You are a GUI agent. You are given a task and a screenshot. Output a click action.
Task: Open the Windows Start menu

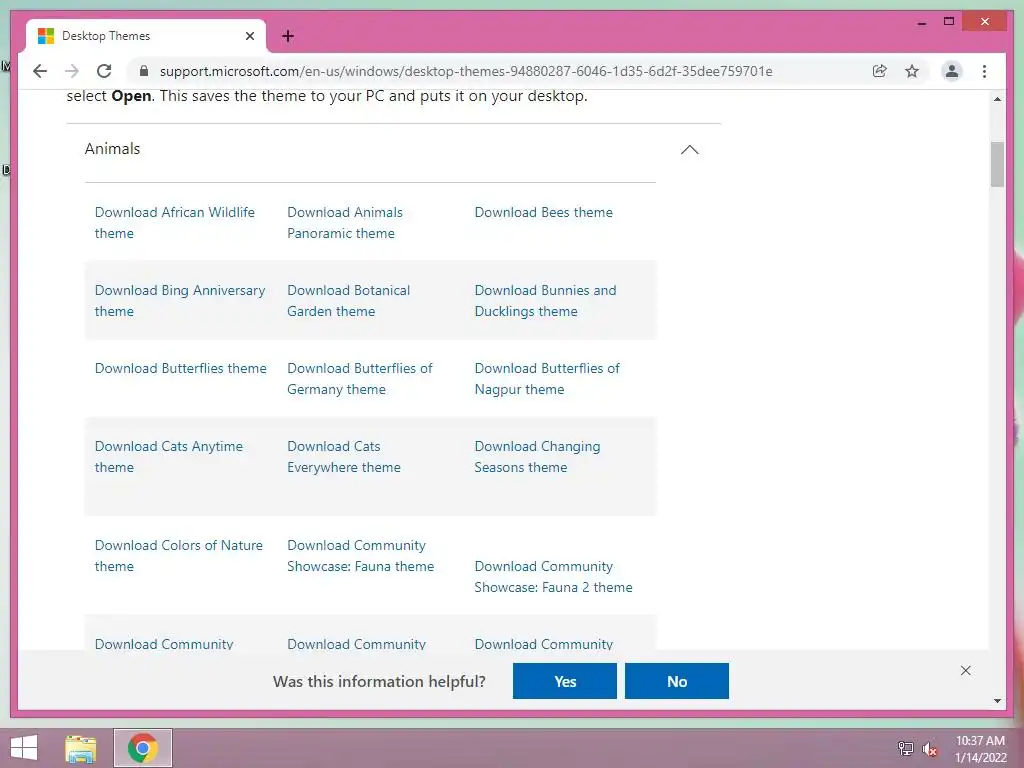[24, 748]
